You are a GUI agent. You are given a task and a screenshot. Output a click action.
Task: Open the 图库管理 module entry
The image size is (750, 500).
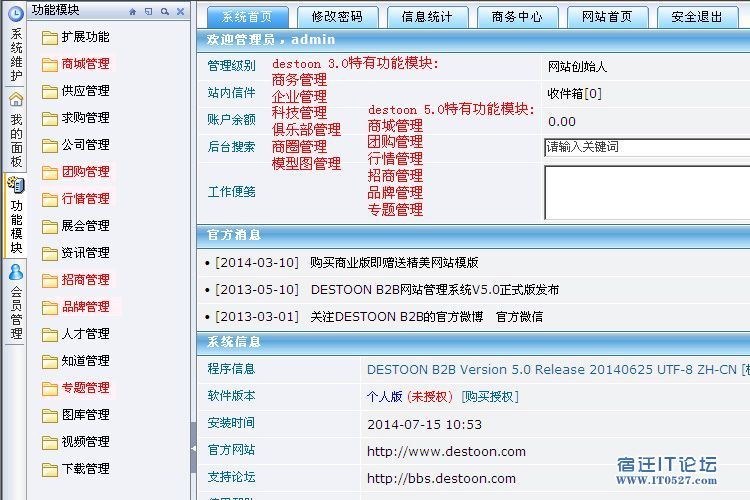pyautogui.click(x=85, y=415)
